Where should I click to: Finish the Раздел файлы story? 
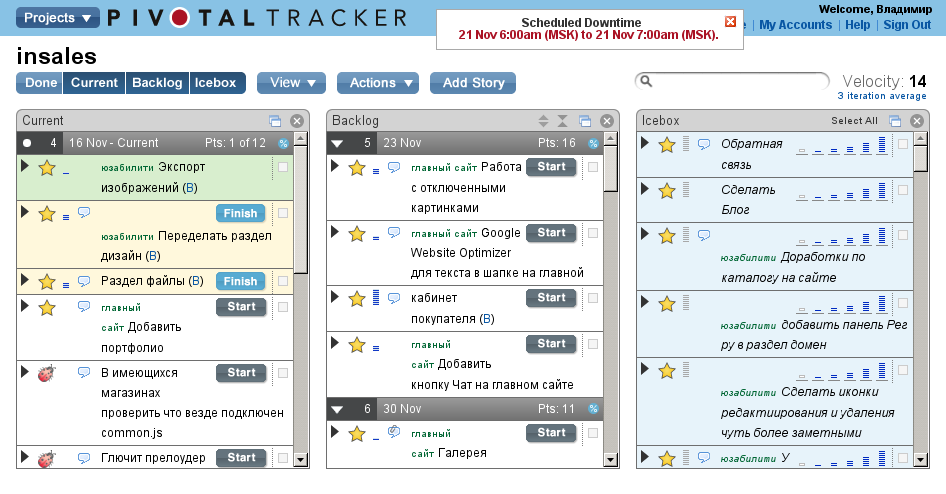241,281
